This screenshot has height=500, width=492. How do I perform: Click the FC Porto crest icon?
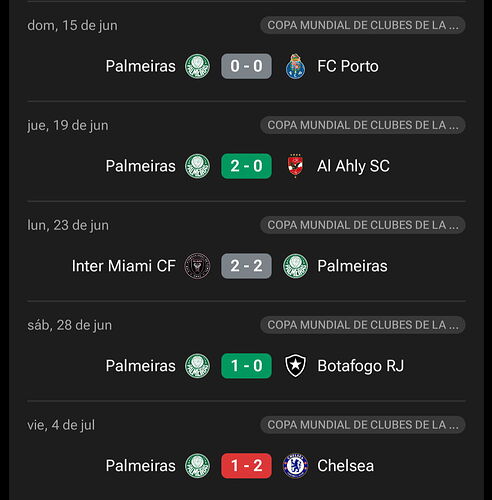pyautogui.click(x=295, y=66)
